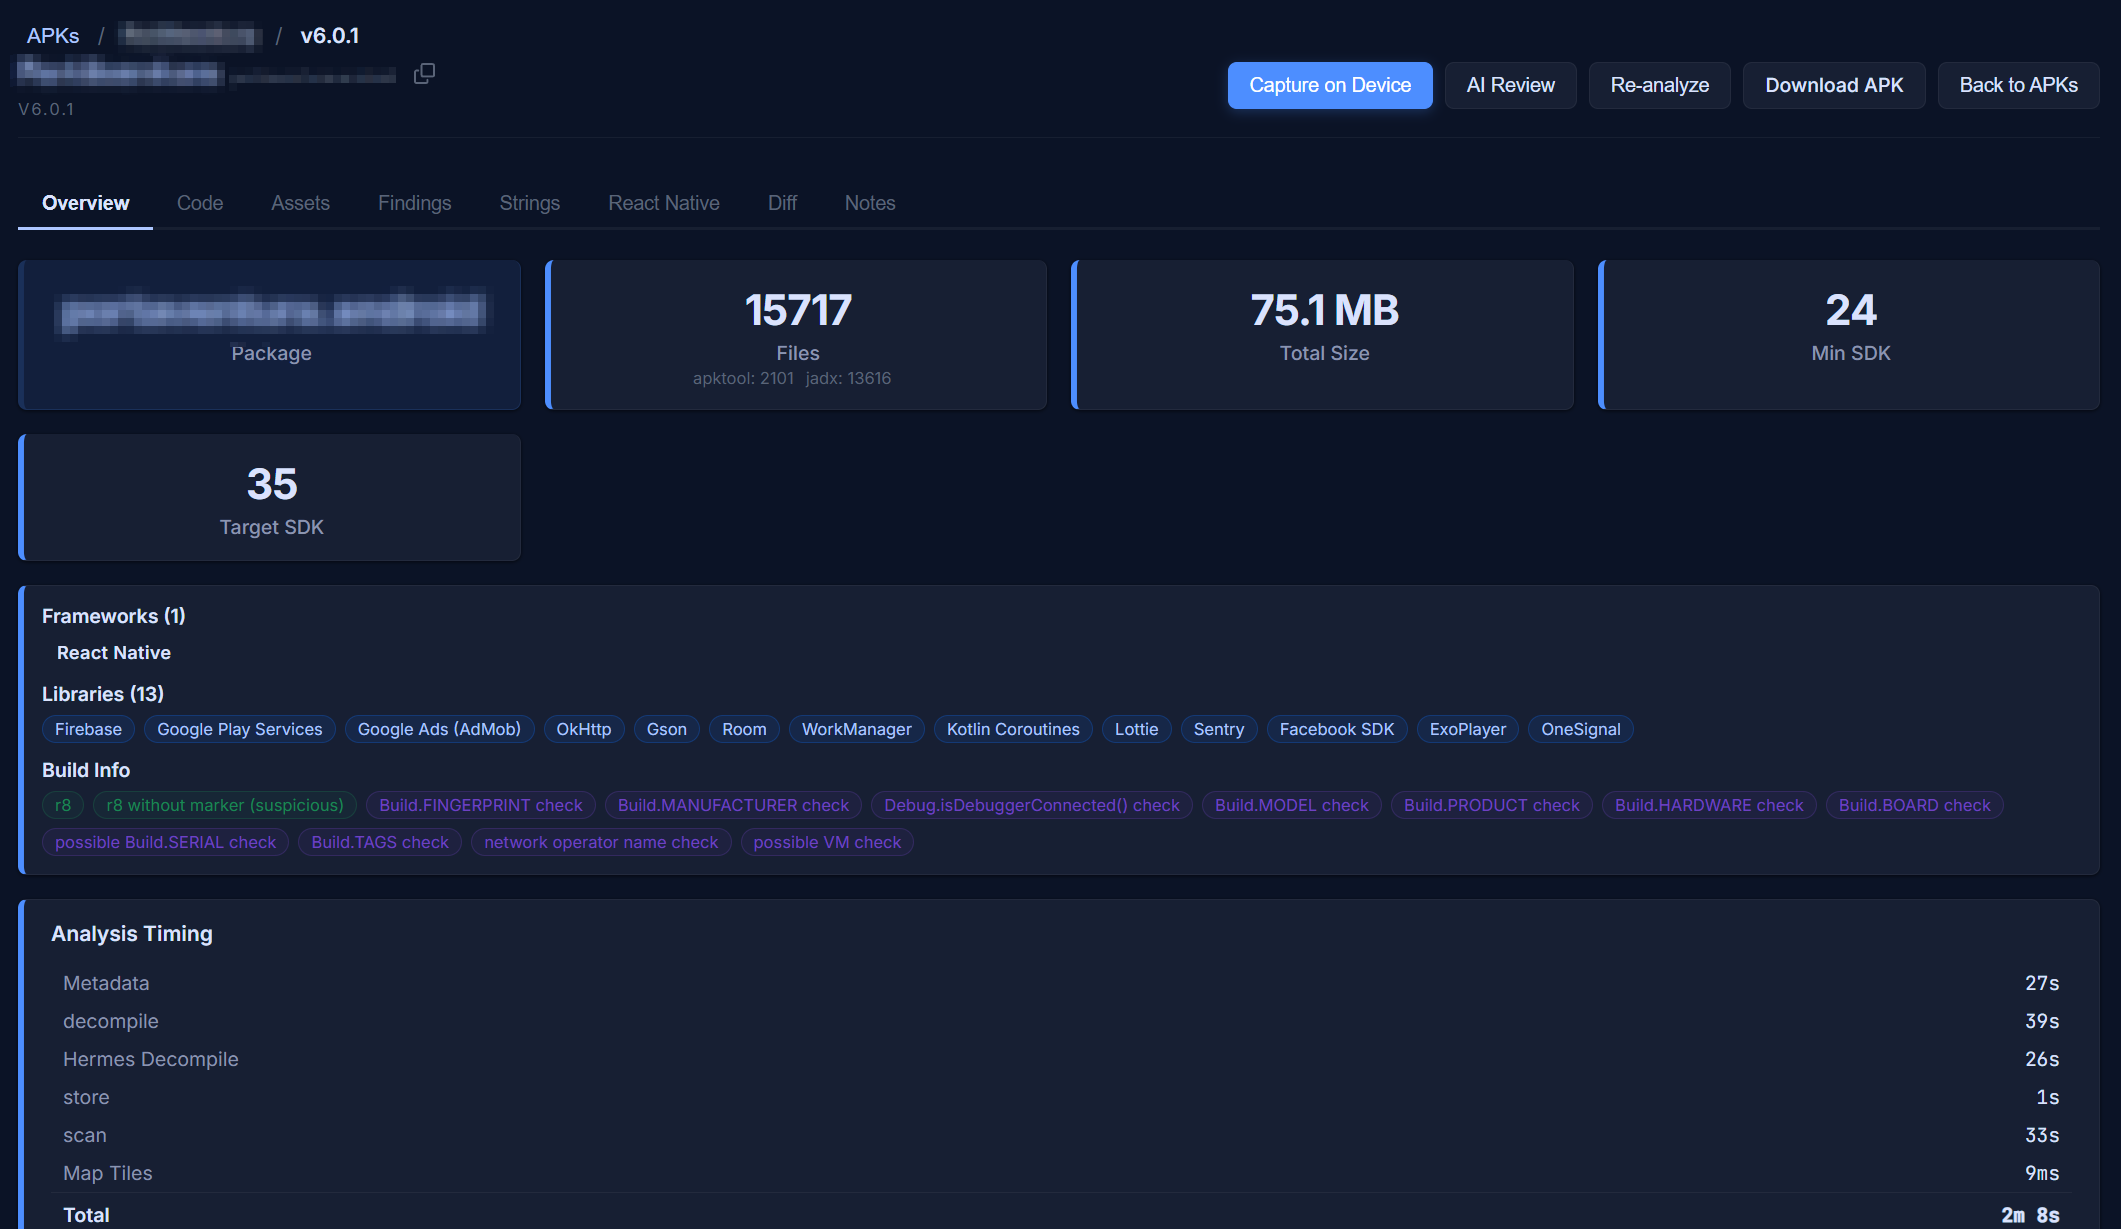Open the APKs breadcrumb link
Image resolution: width=2121 pixels, height=1229 pixels.
pyautogui.click(x=53, y=36)
